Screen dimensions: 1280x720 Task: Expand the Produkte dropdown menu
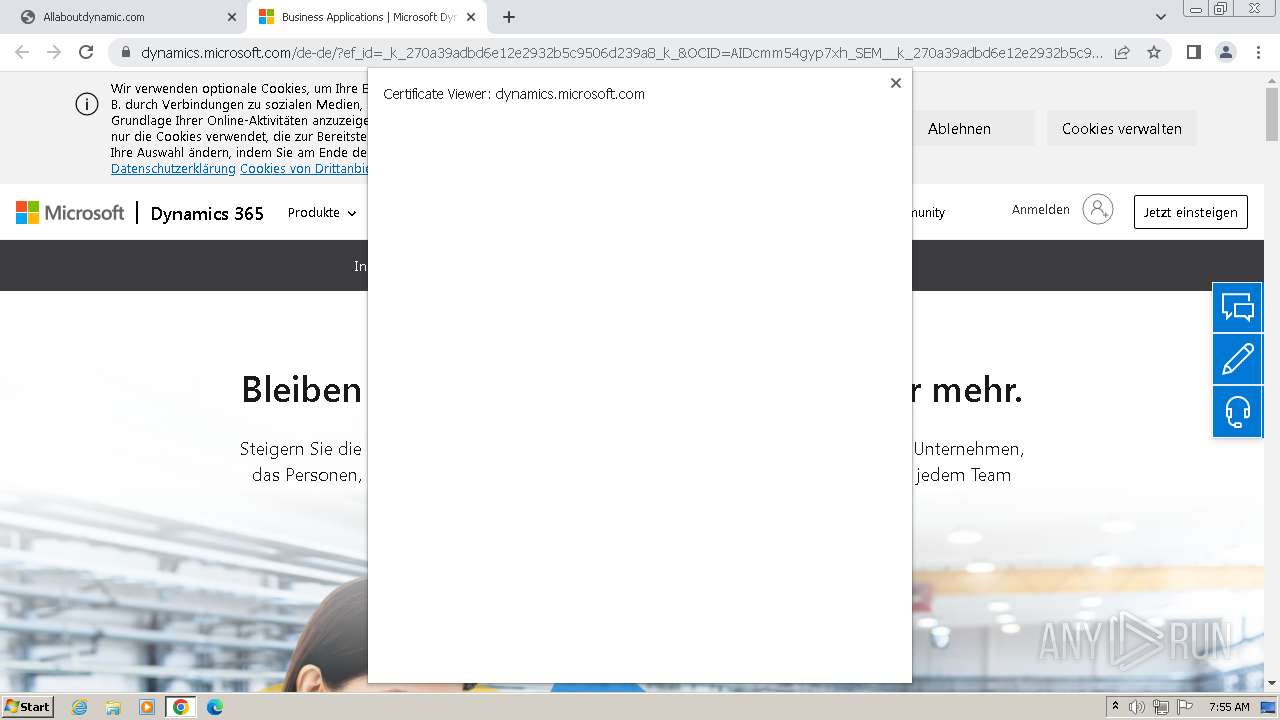point(322,213)
